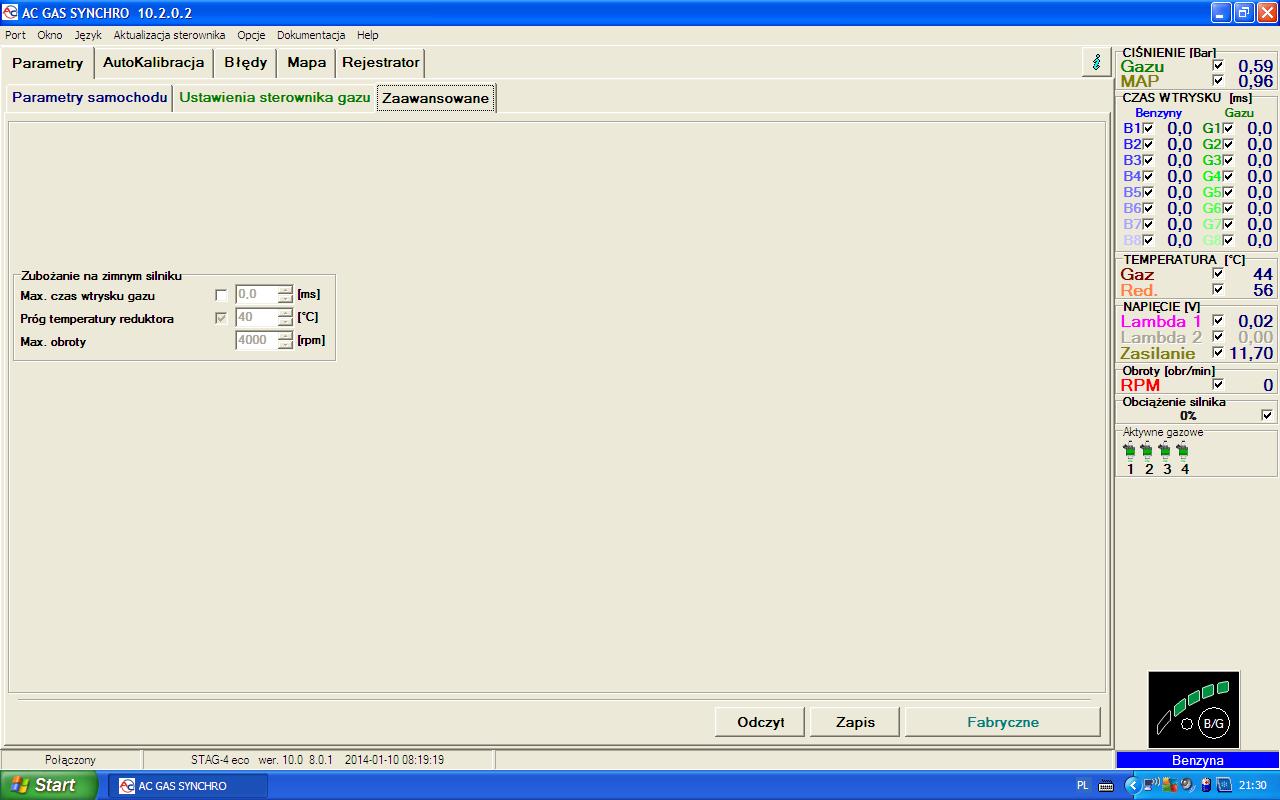Click the AC GAS SYNCHRO title bar icon
The height and width of the screenshot is (800, 1280).
coord(10,13)
